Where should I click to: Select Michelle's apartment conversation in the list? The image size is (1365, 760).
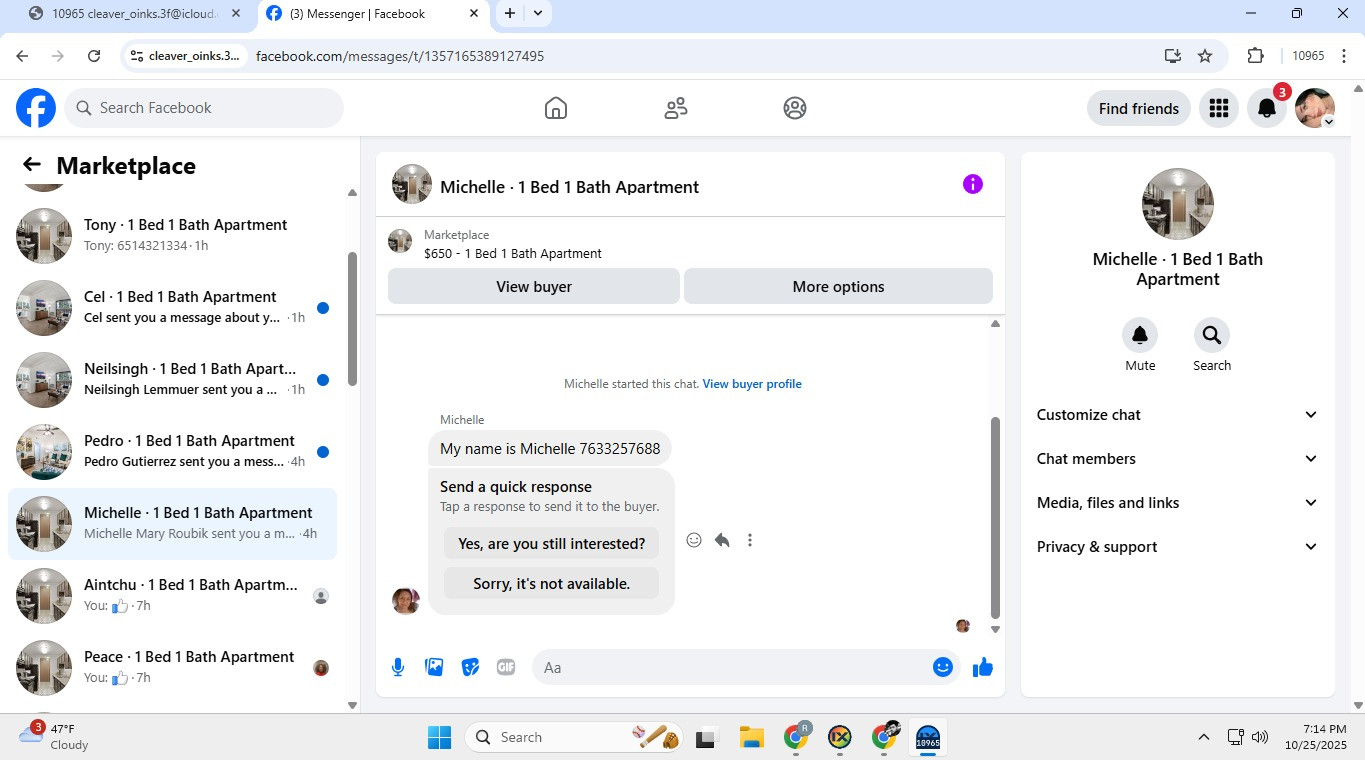point(172,524)
